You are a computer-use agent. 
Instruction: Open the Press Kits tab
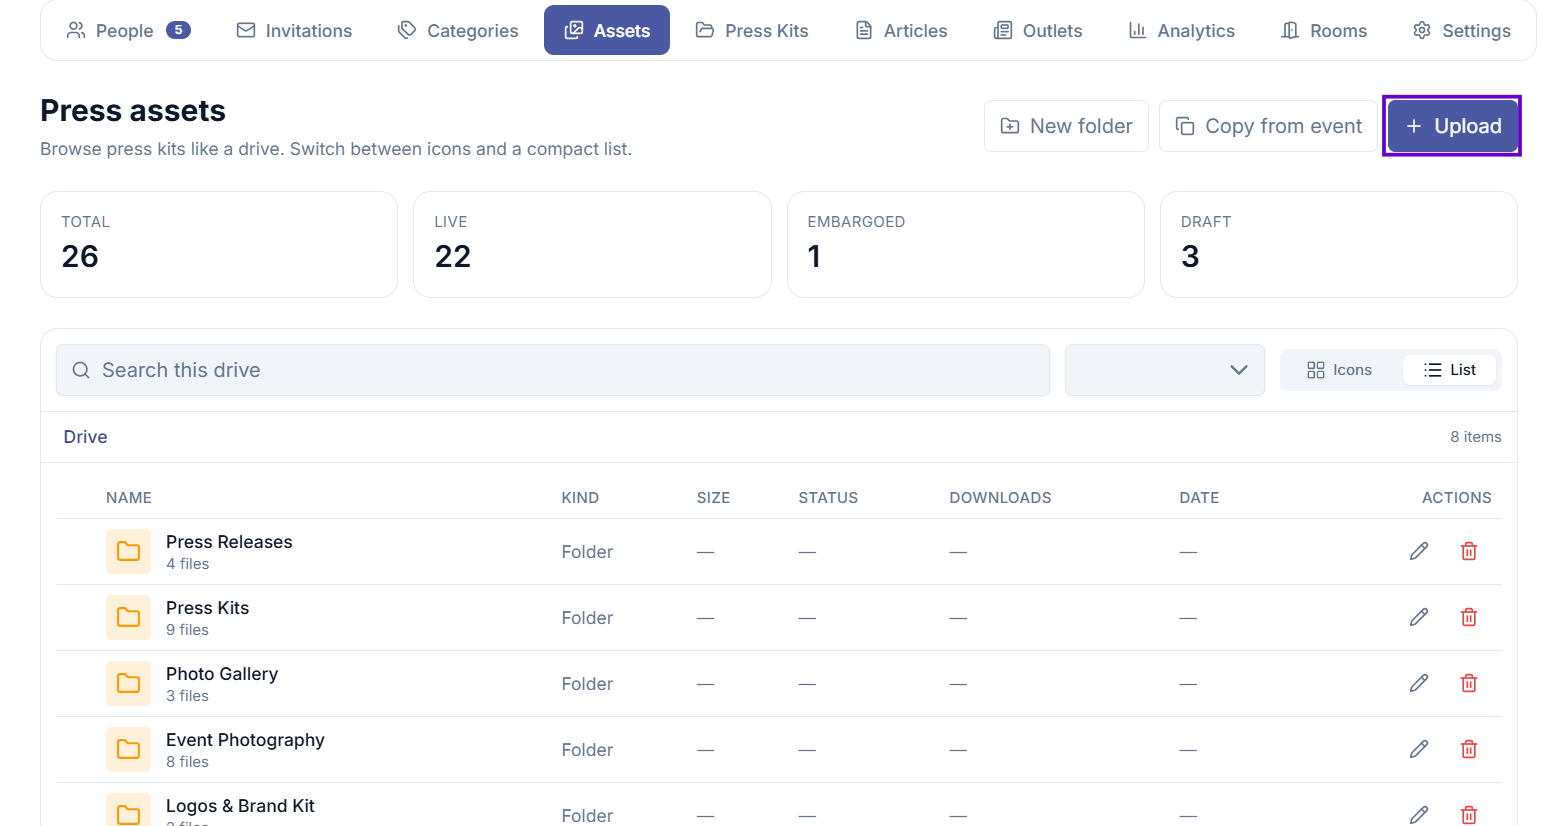[752, 30]
